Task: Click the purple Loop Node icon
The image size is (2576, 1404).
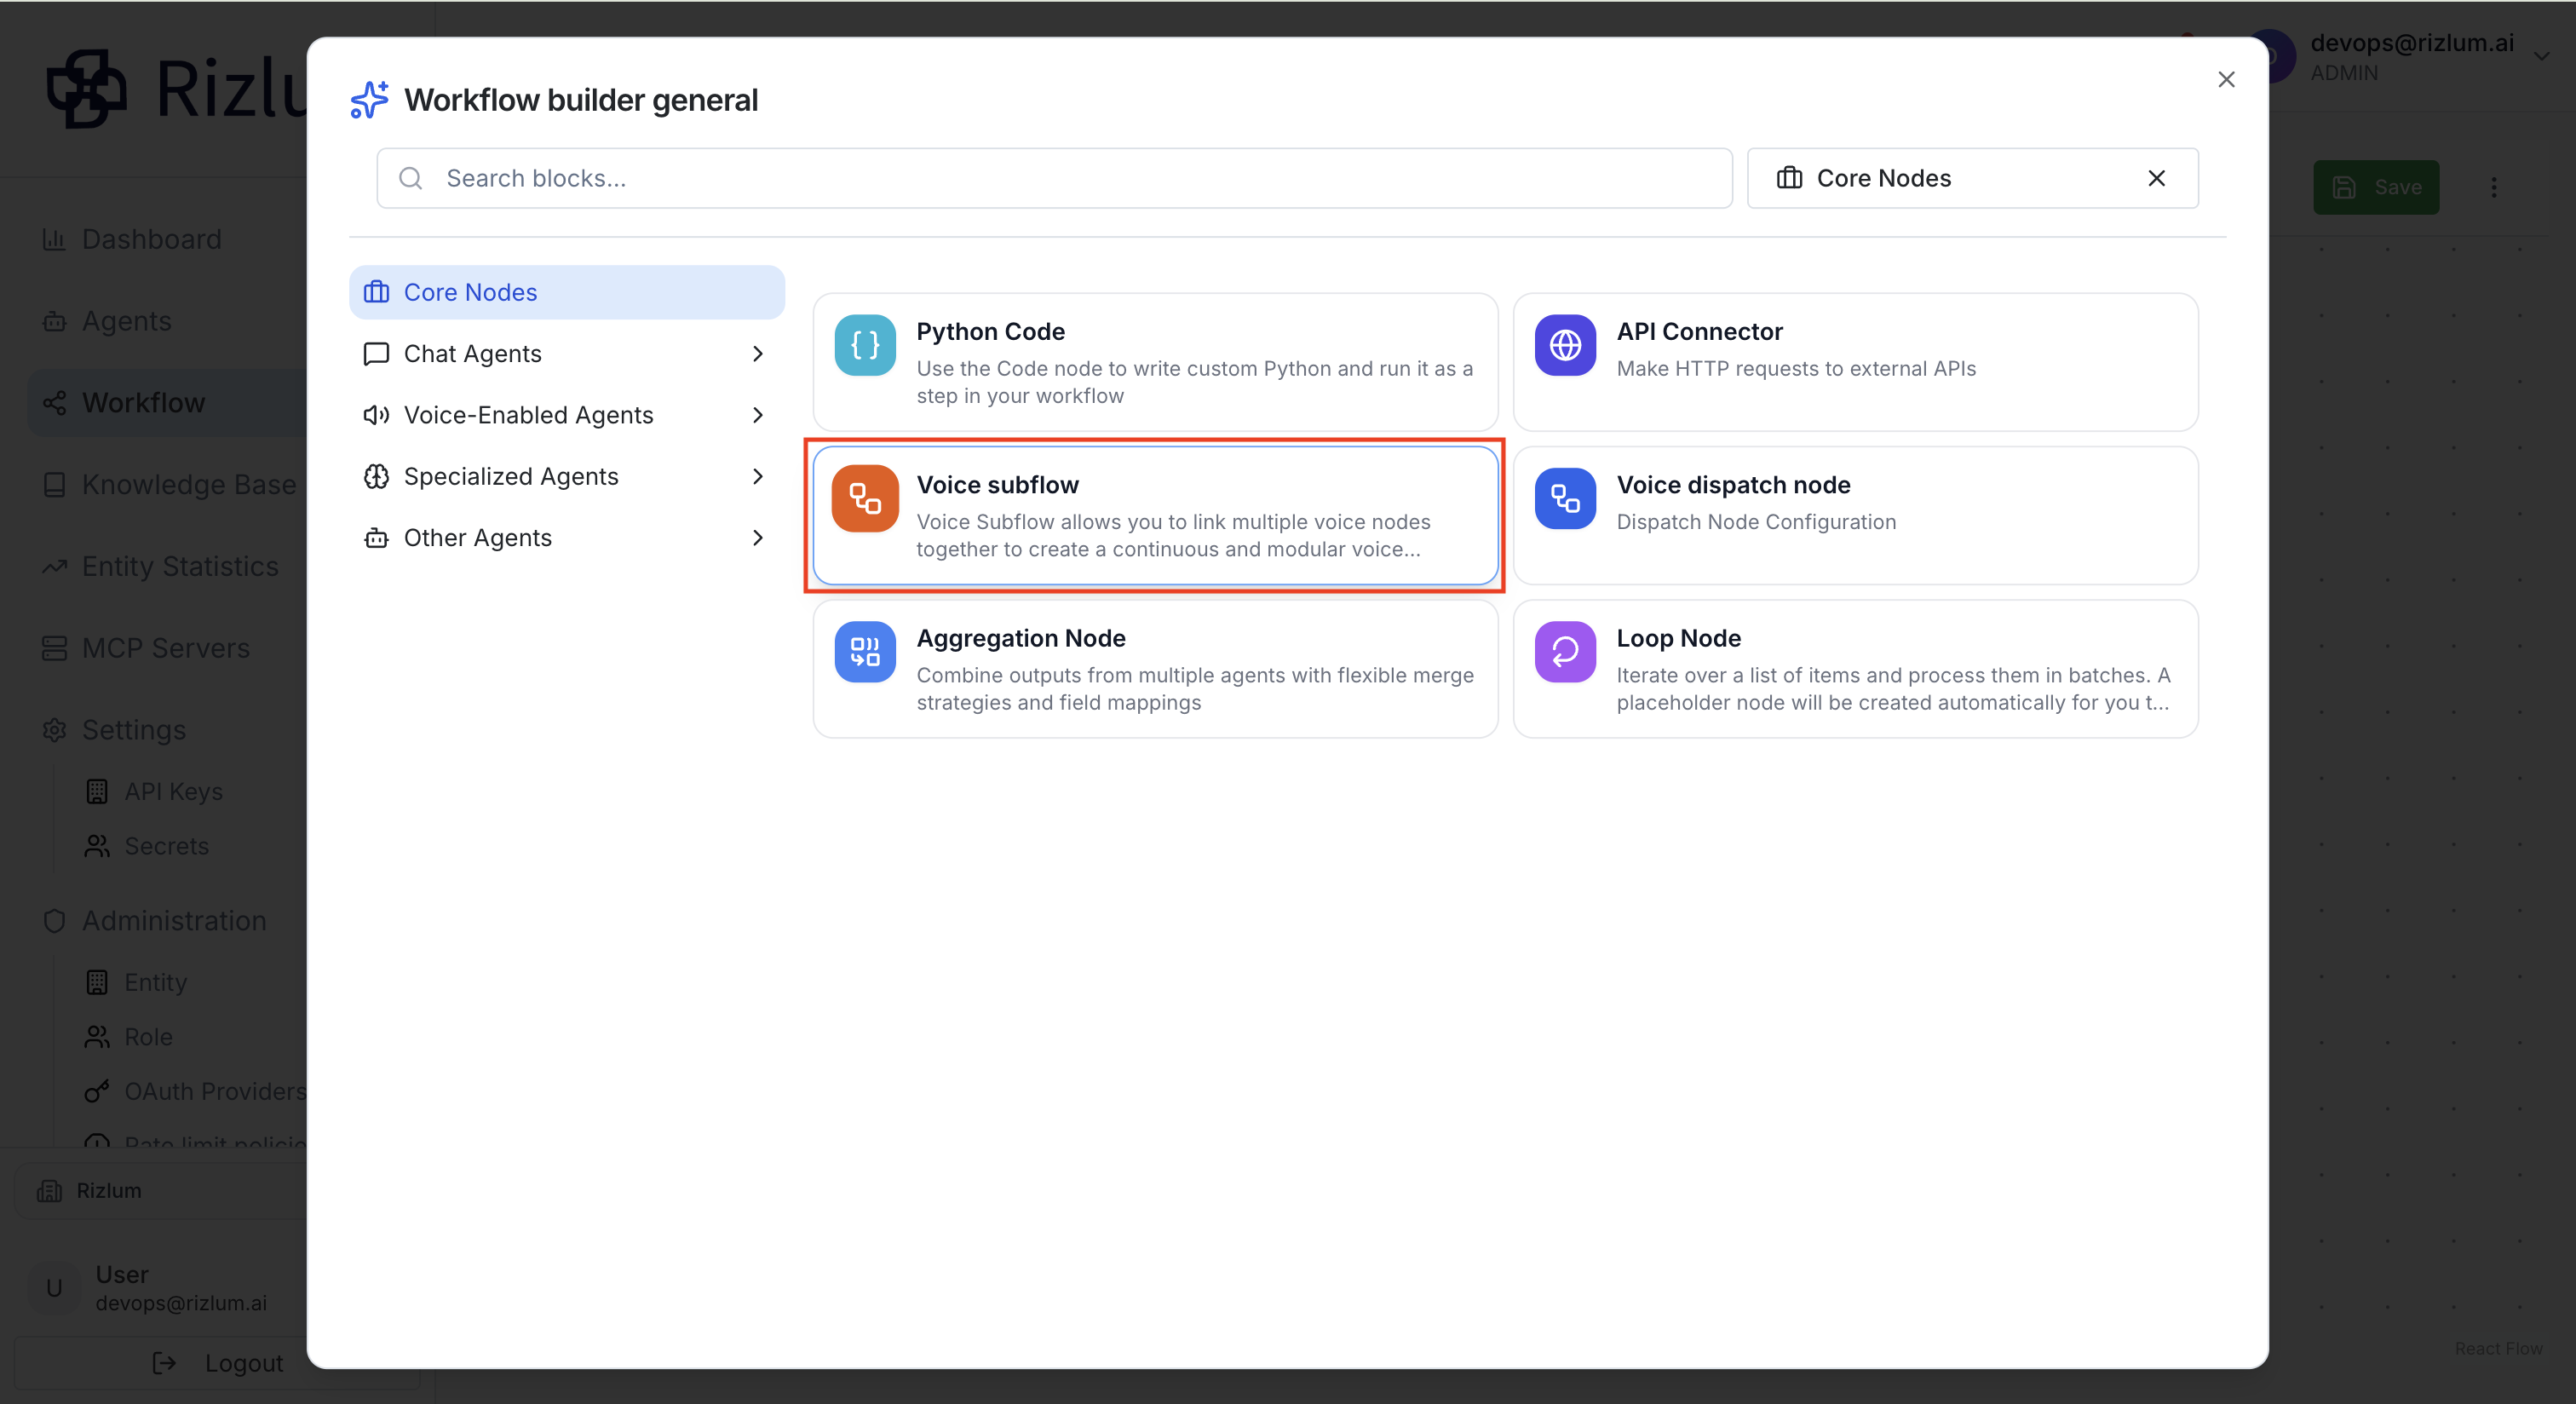Action: click(x=1565, y=652)
